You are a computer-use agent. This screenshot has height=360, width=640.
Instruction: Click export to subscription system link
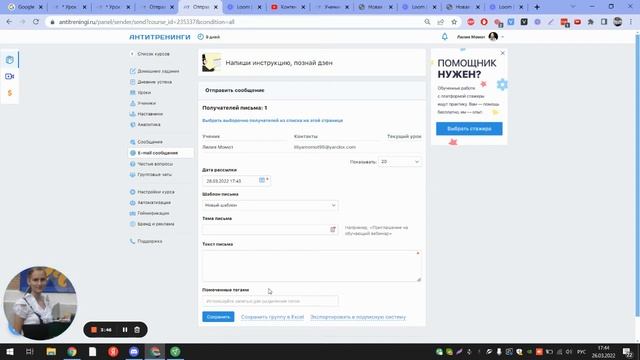358,317
